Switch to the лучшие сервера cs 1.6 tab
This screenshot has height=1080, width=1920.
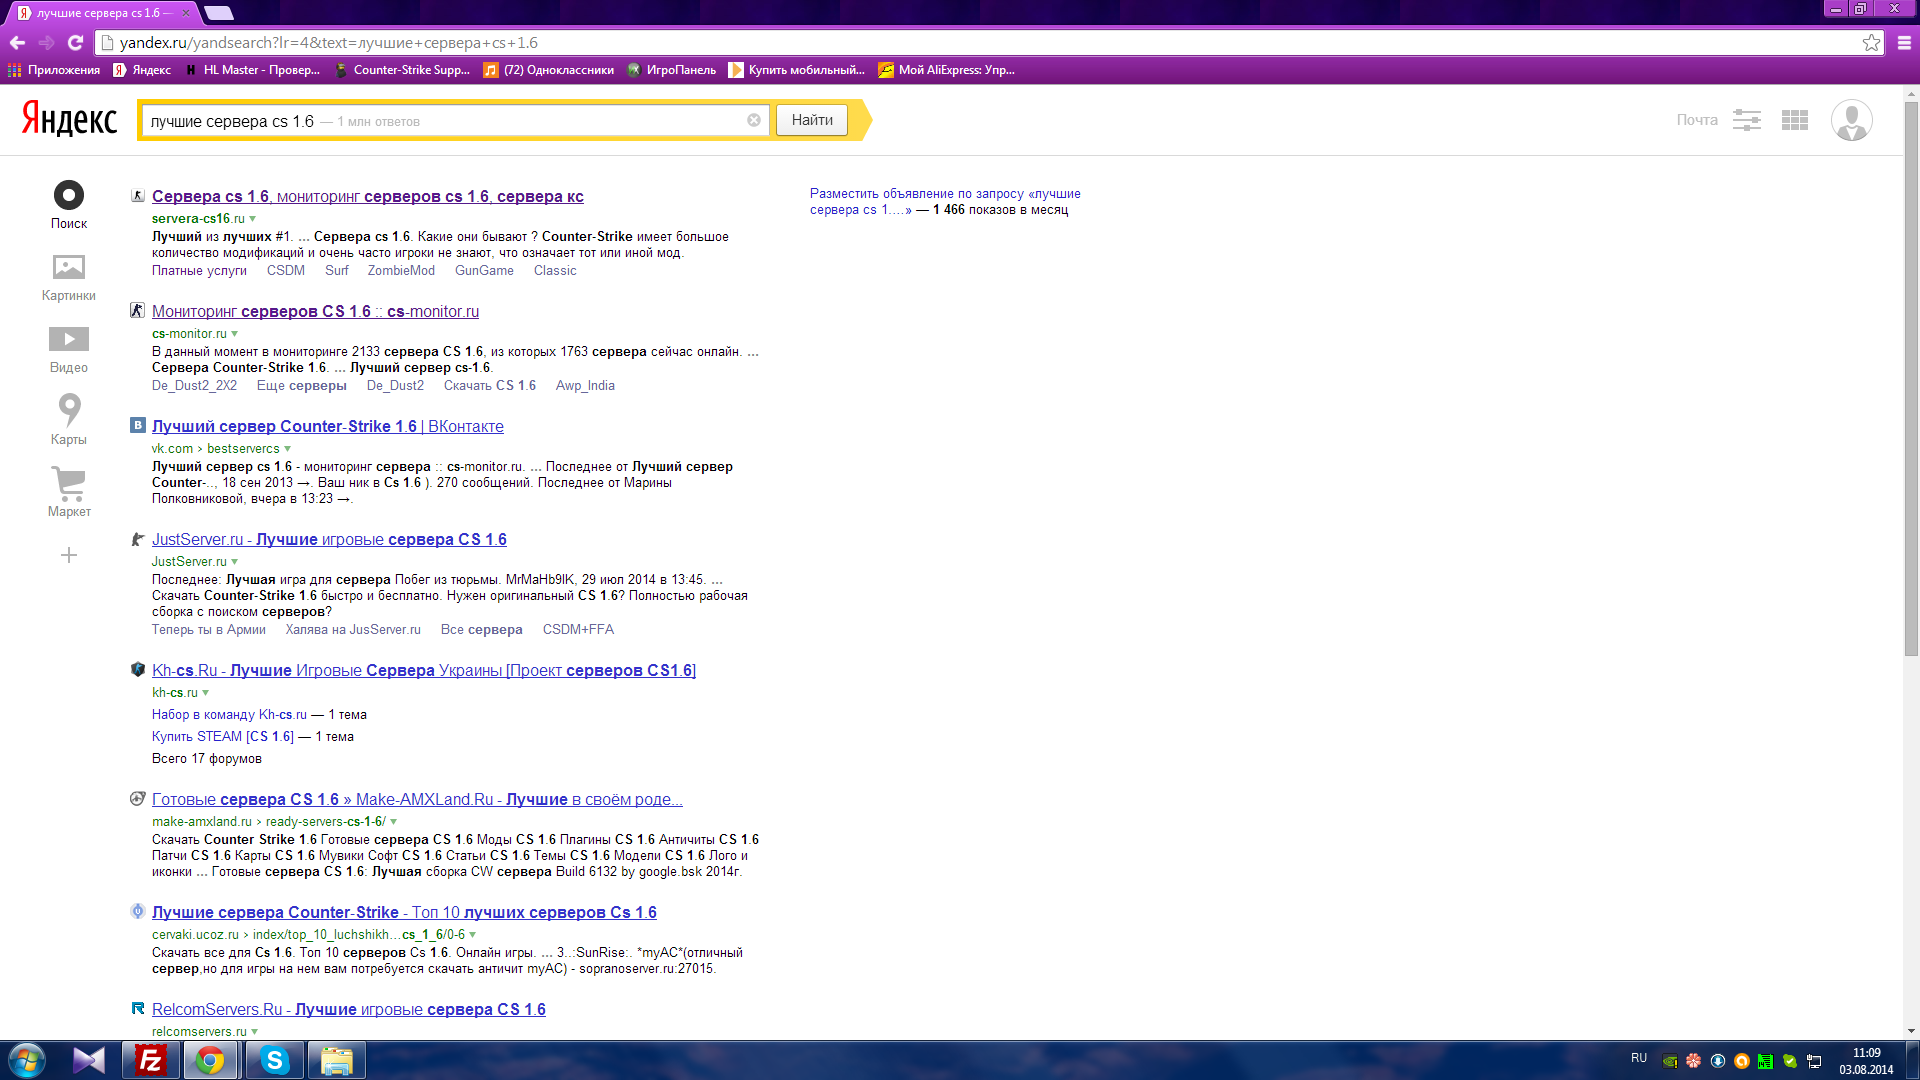click(103, 13)
